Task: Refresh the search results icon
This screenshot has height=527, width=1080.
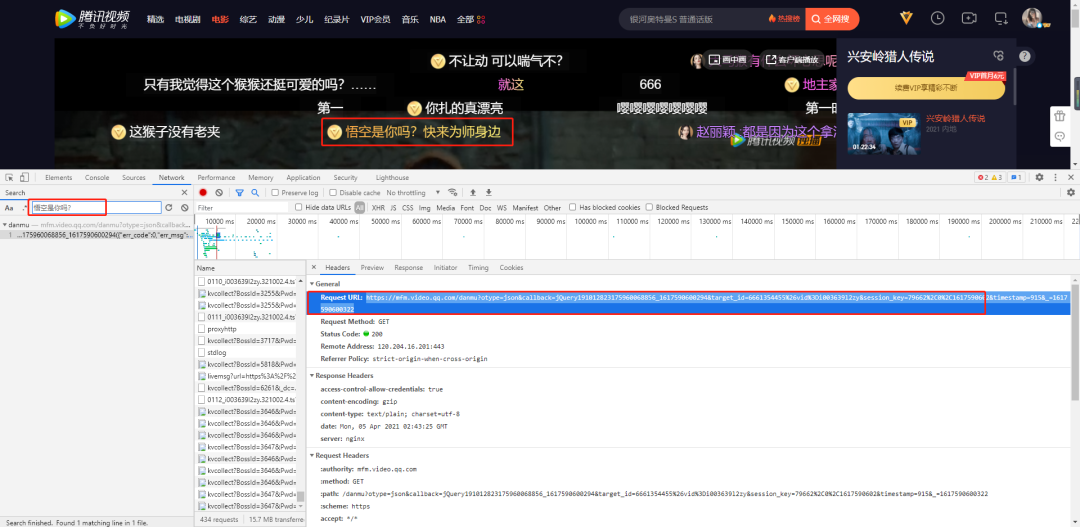Action: [x=168, y=207]
